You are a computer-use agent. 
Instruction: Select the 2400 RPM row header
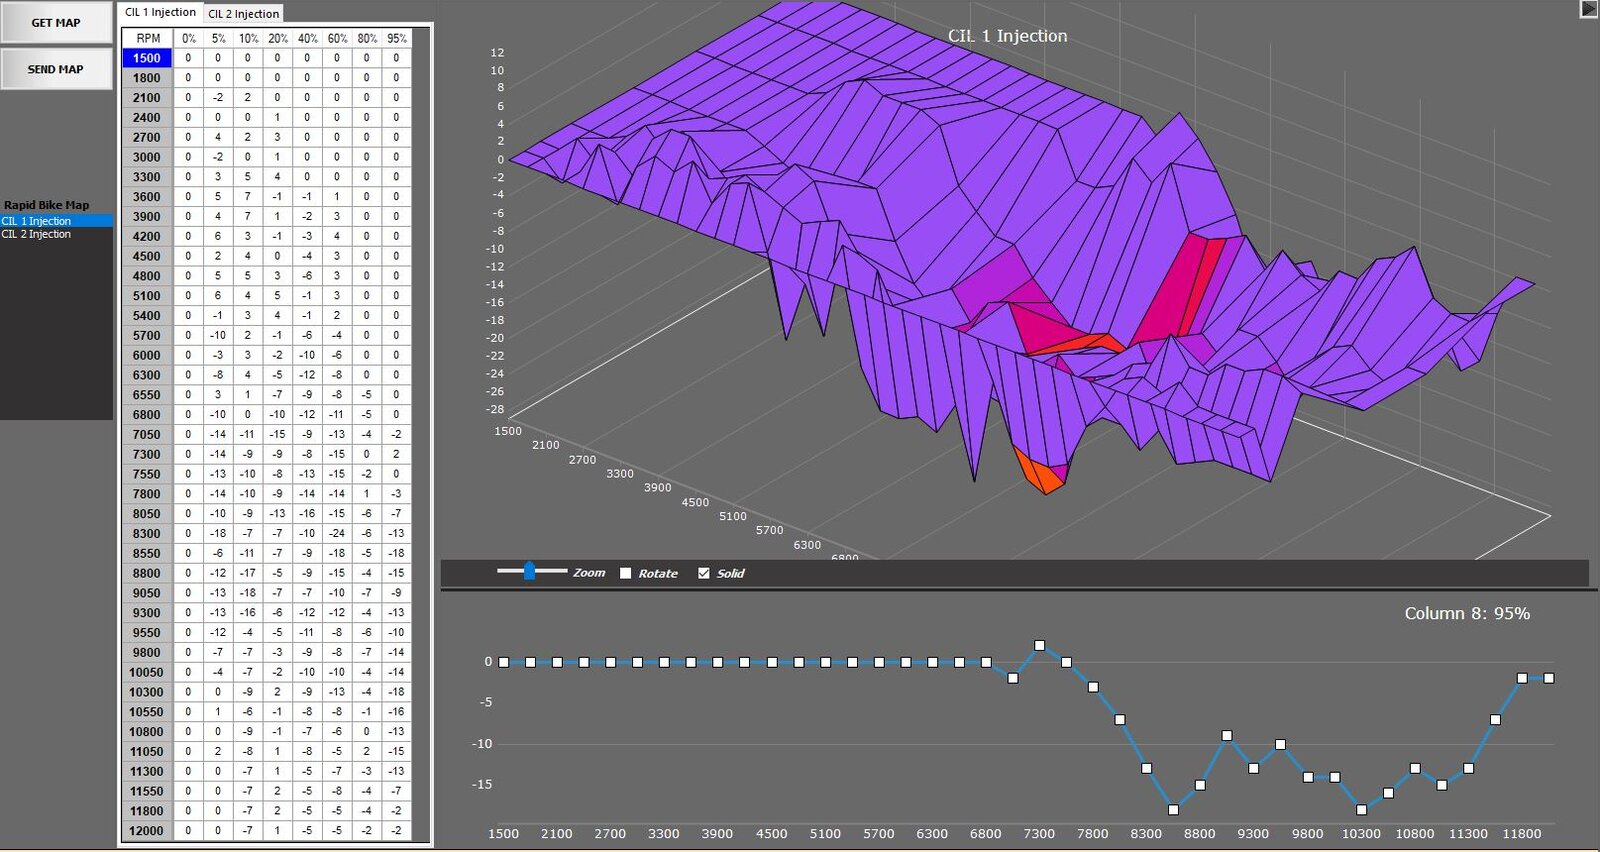[147, 117]
